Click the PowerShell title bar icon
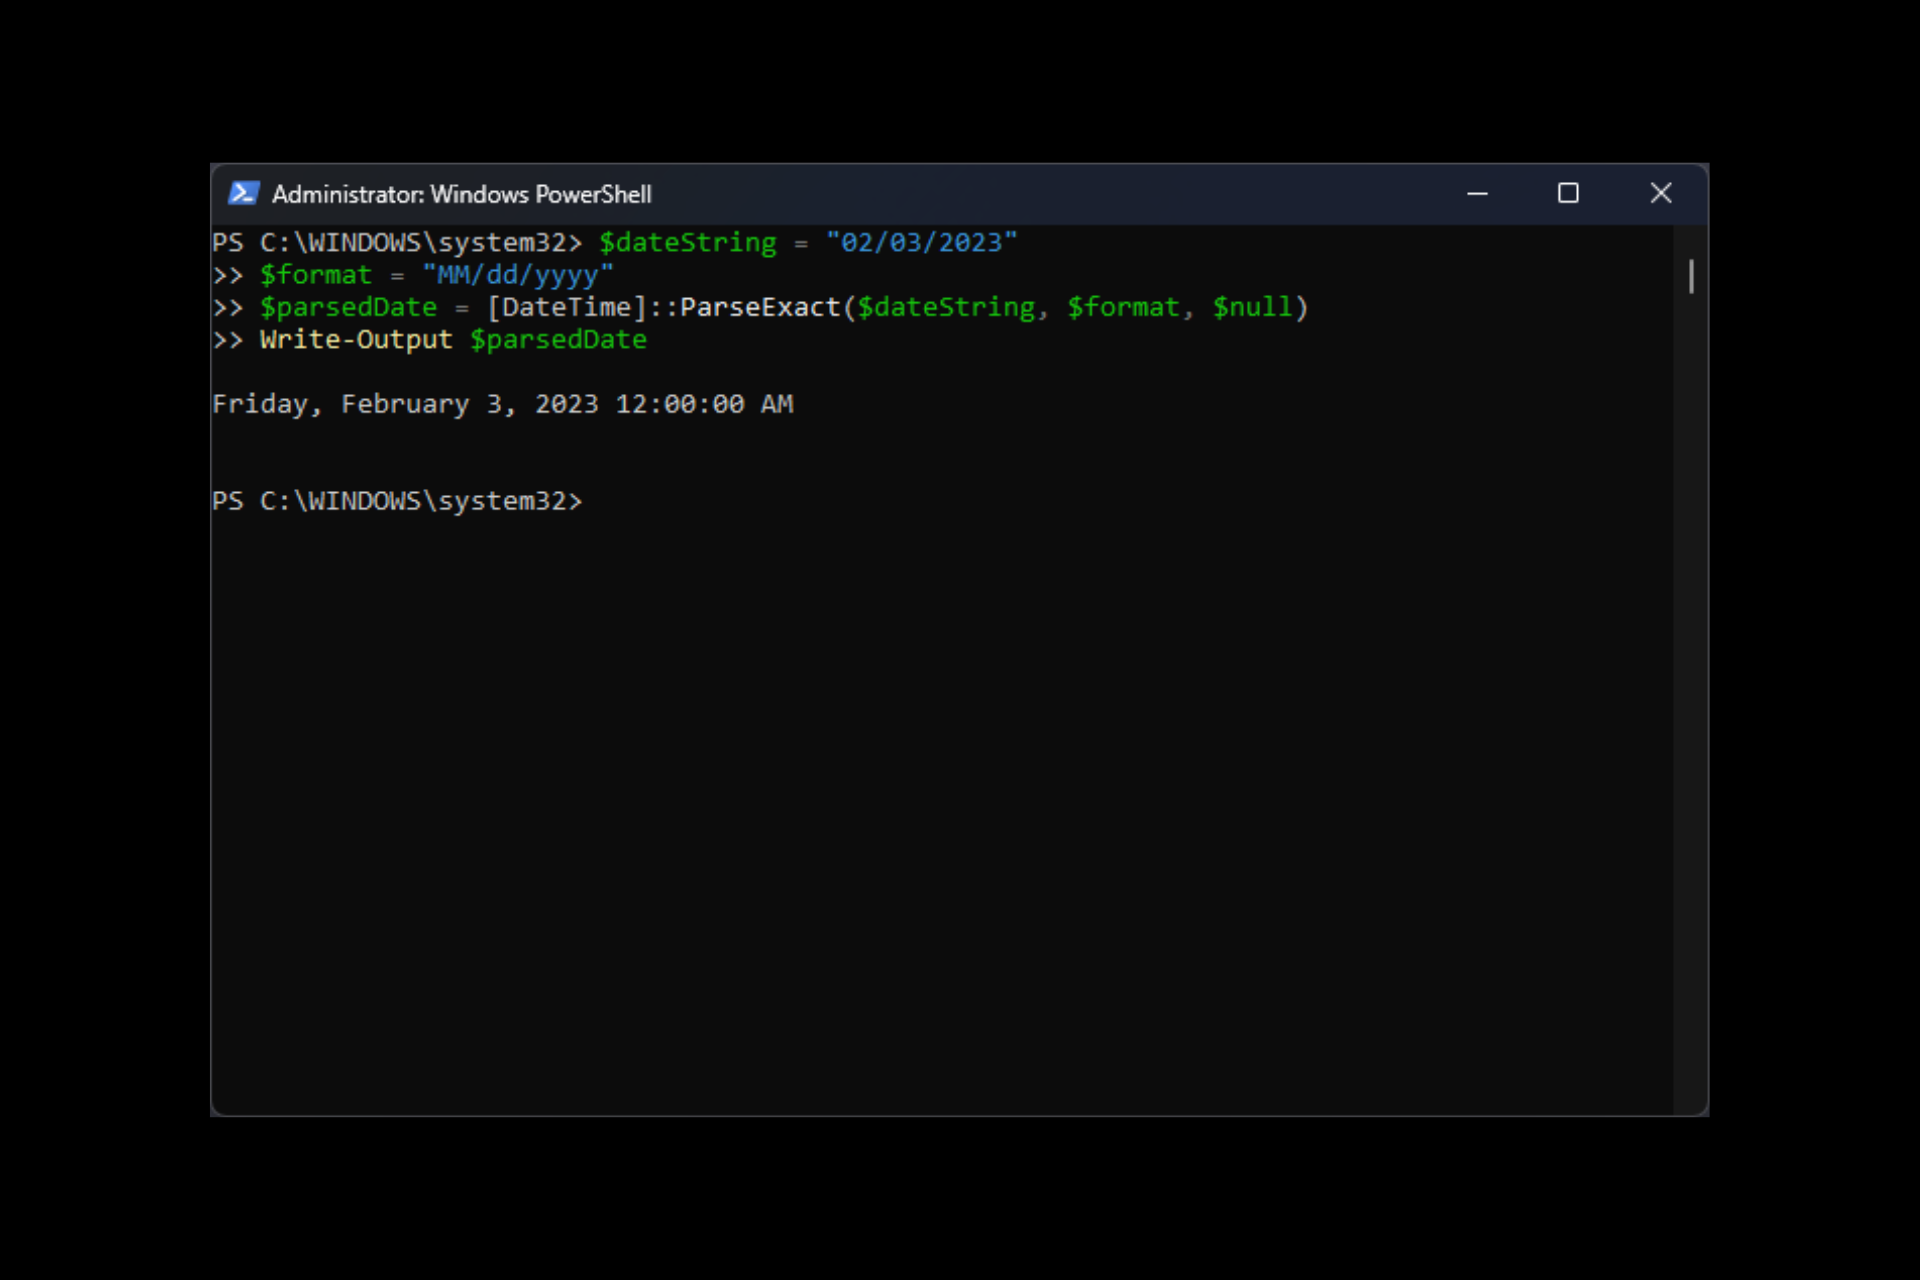1920x1280 pixels. pyautogui.click(x=243, y=193)
